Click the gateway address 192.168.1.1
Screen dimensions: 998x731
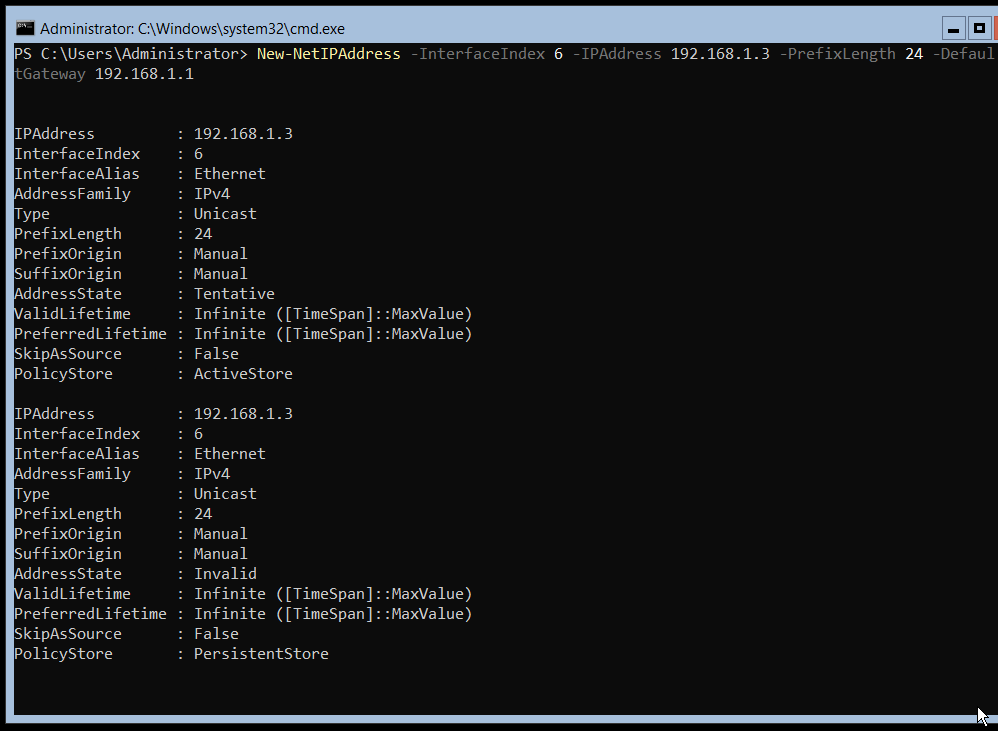[144, 74]
